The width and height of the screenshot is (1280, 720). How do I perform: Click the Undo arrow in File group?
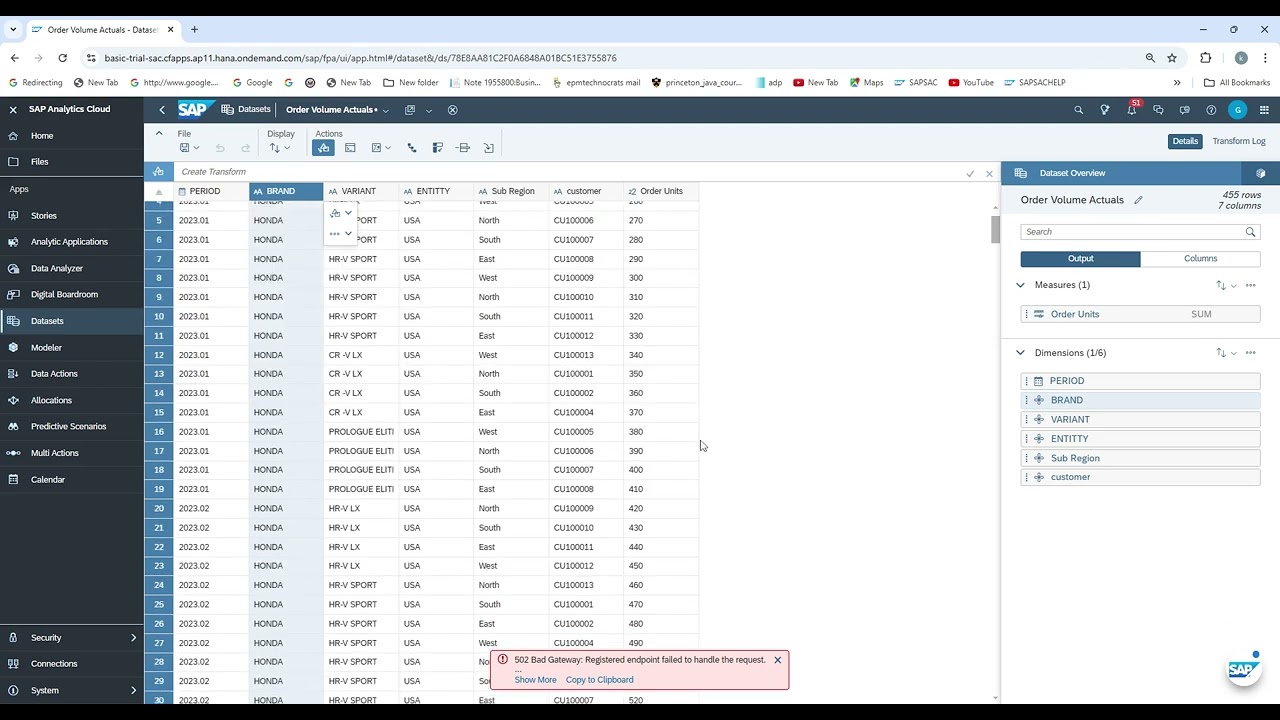[220, 148]
